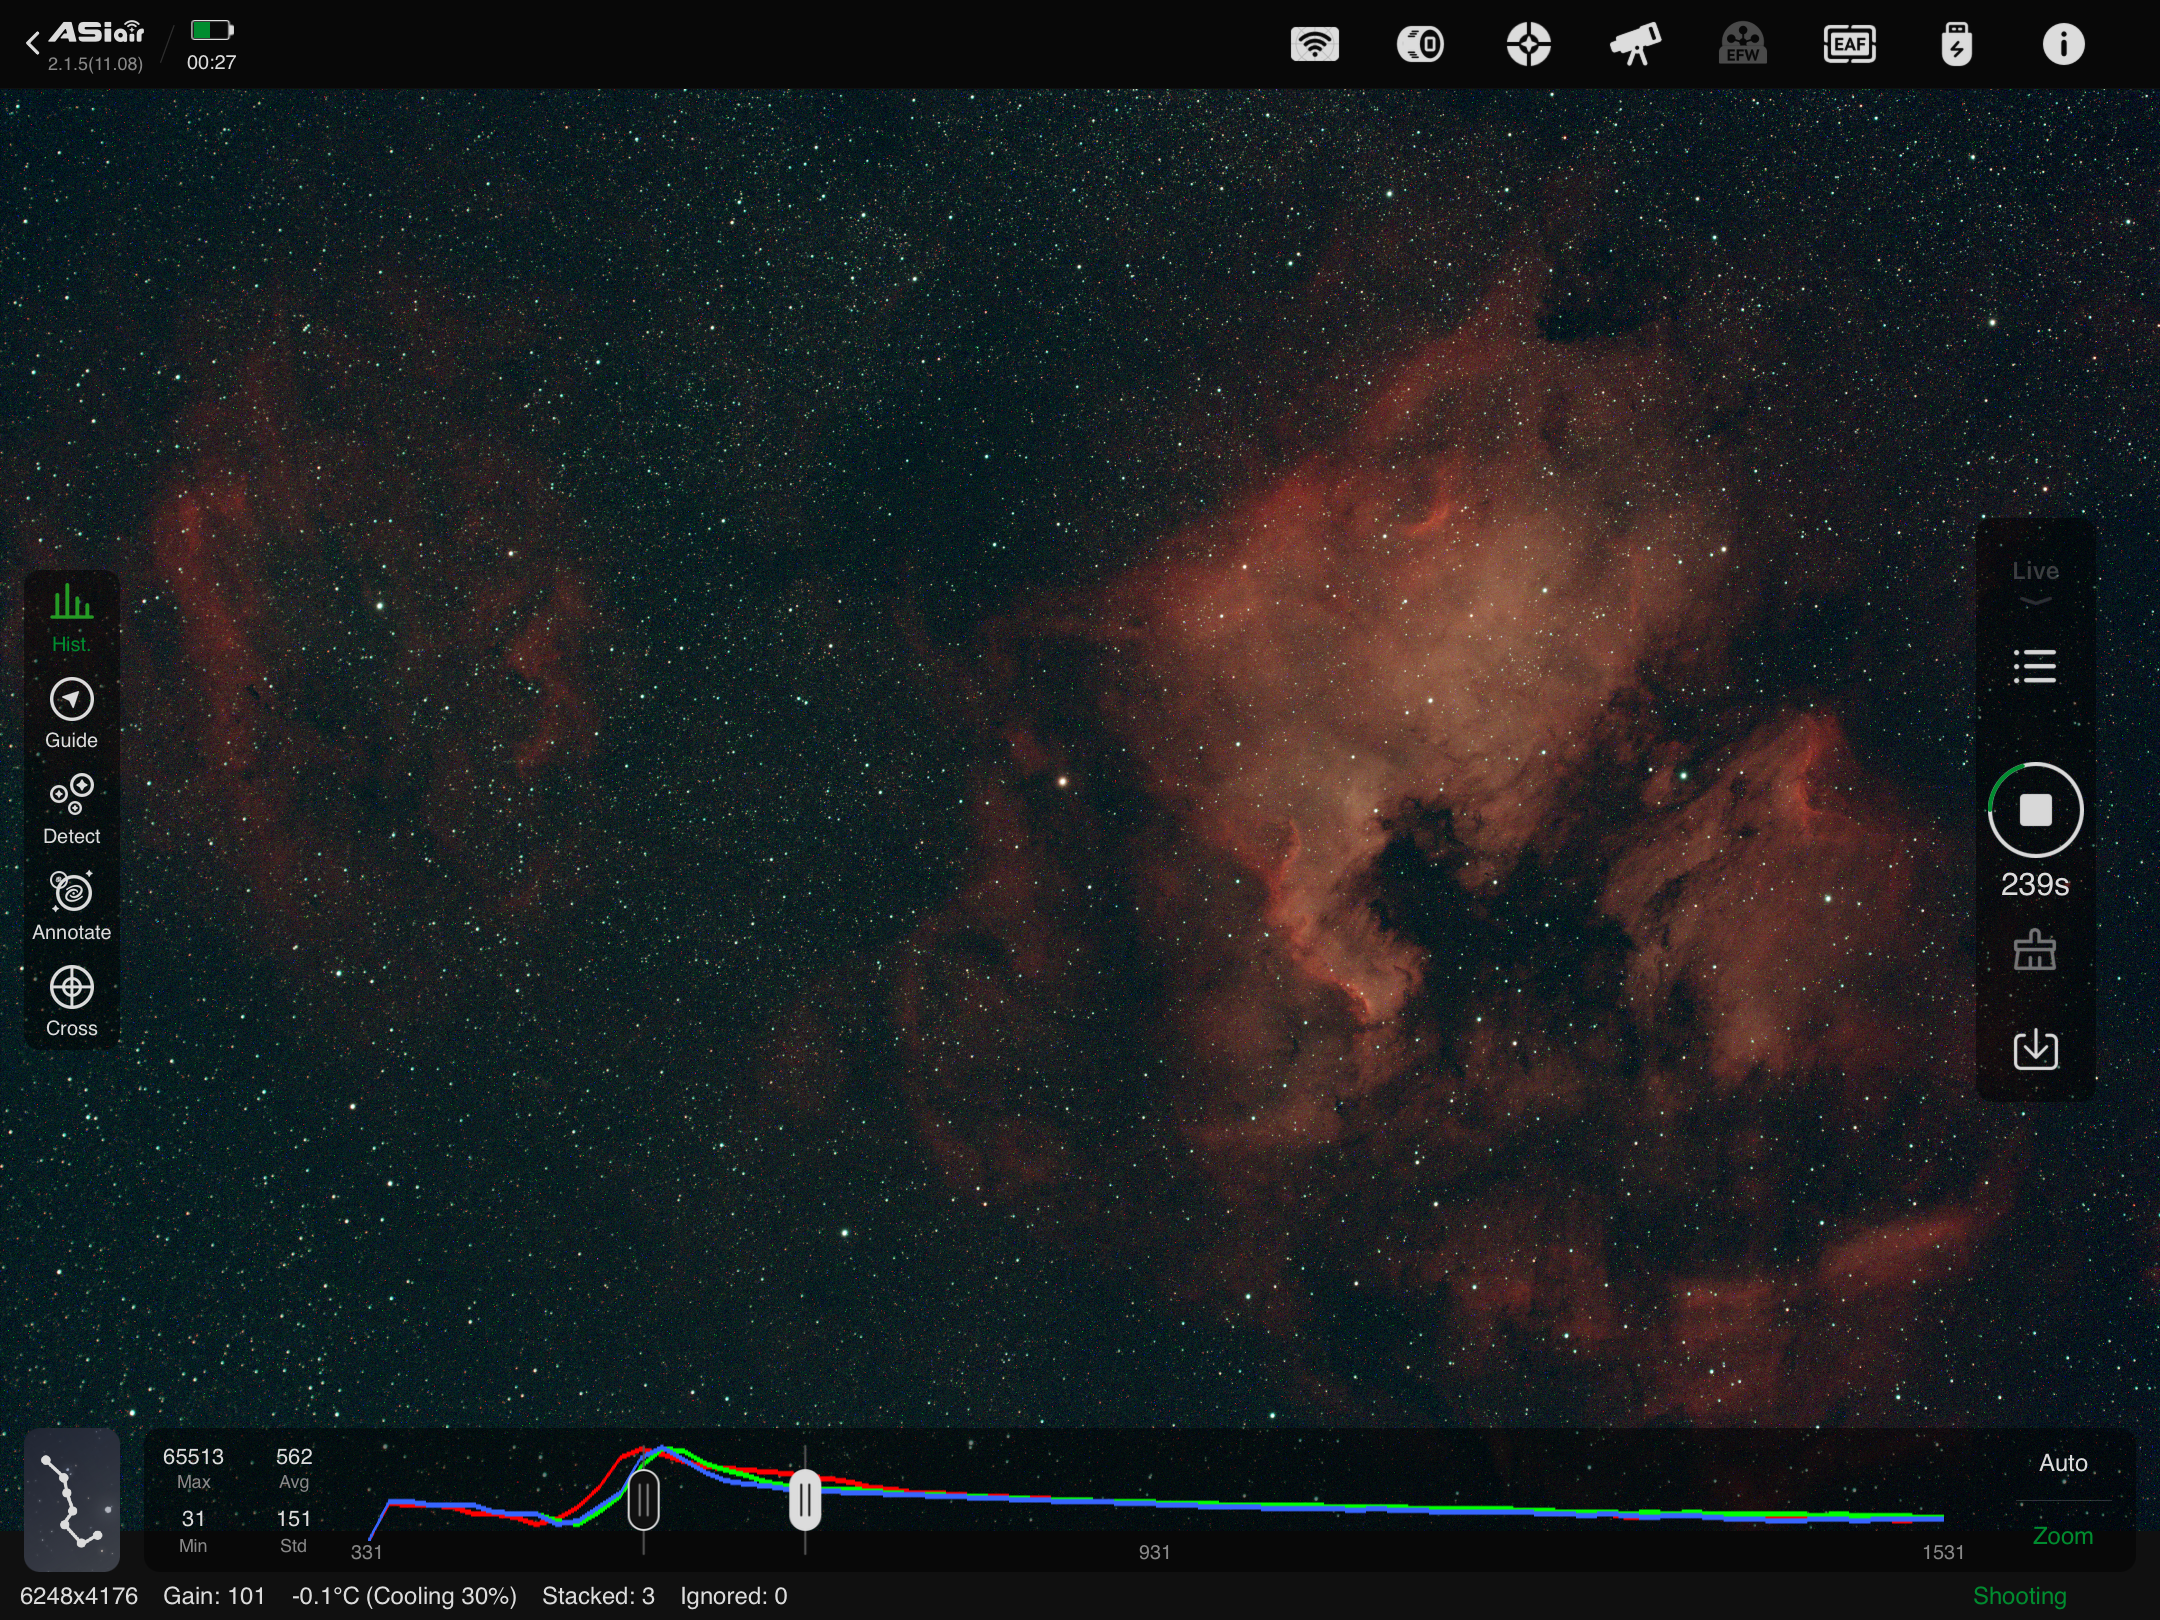Click the Avg value 562

click(294, 1457)
